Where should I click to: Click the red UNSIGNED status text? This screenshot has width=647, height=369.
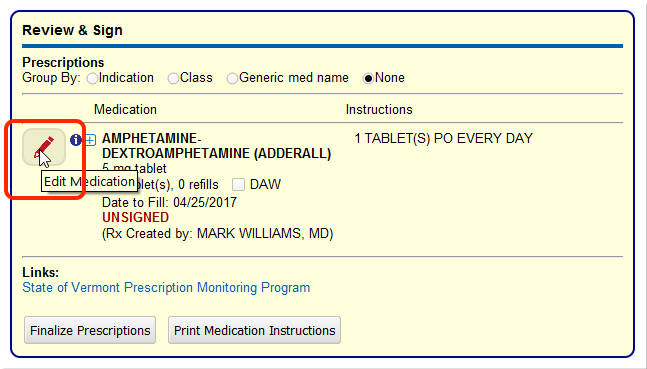point(135,217)
